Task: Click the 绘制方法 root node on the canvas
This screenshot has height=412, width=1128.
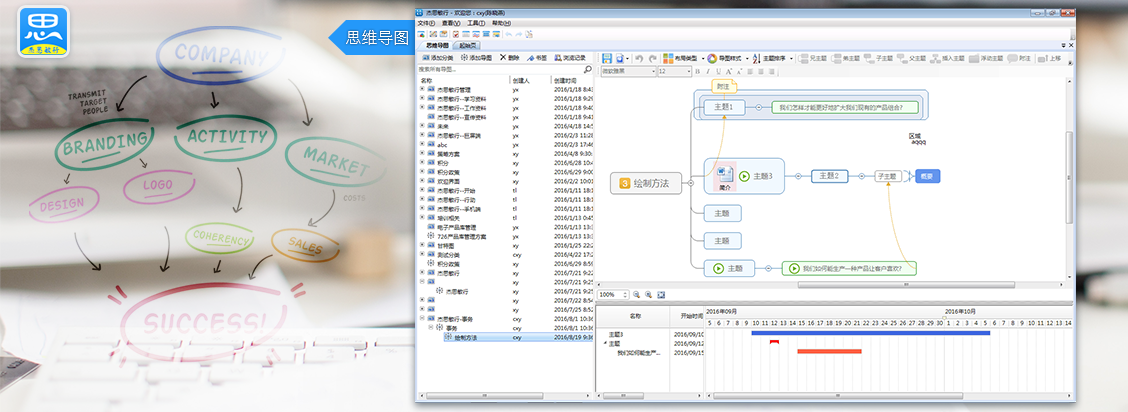Action: (645, 183)
